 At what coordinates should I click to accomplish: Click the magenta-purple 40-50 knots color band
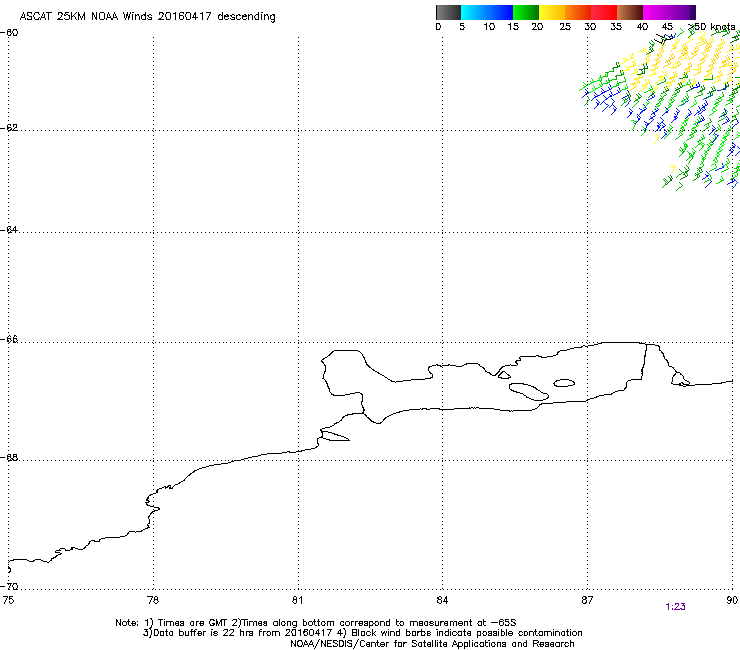click(669, 12)
